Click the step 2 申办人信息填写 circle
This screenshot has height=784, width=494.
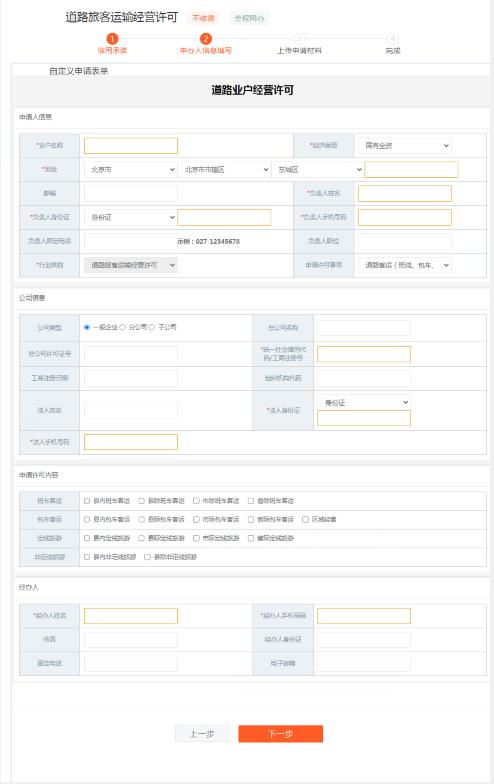(206, 39)
